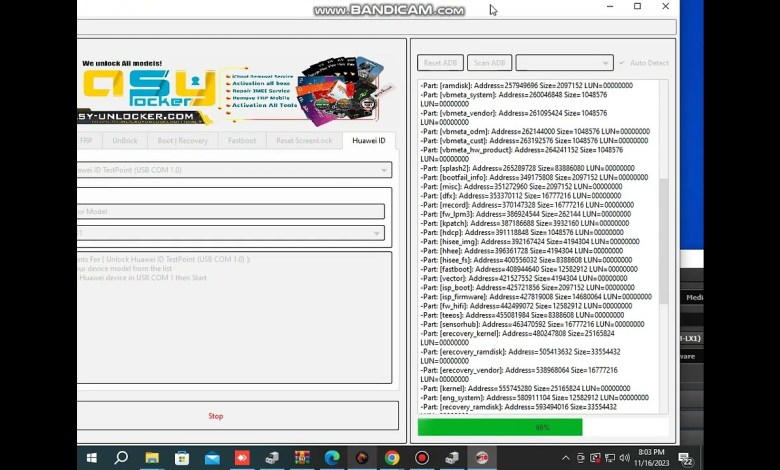Click the Bandicam record icon in taskbar
The image size is (780, 470).
coord(422,458)
